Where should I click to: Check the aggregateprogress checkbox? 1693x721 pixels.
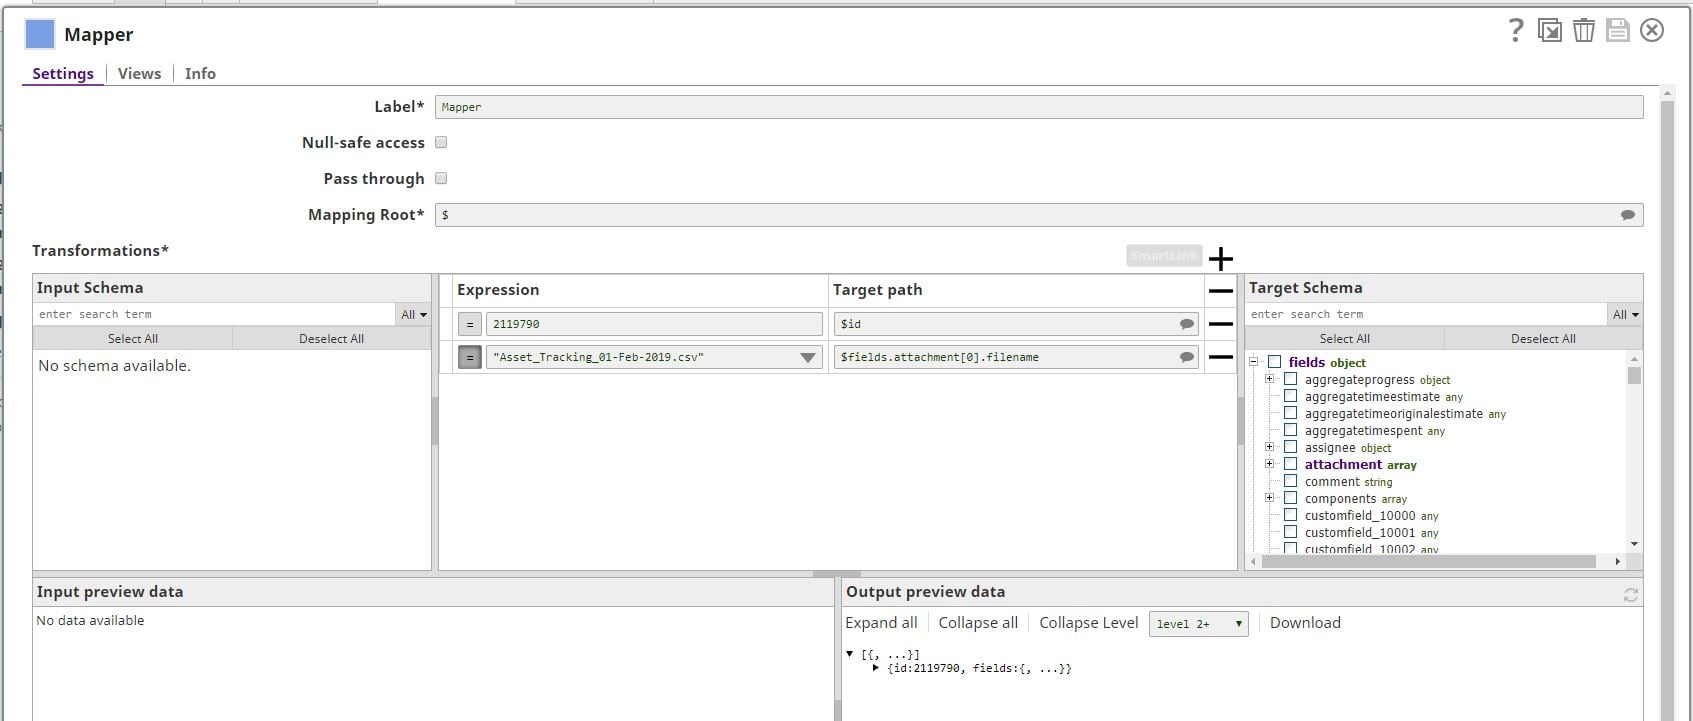pos(1291,379)
